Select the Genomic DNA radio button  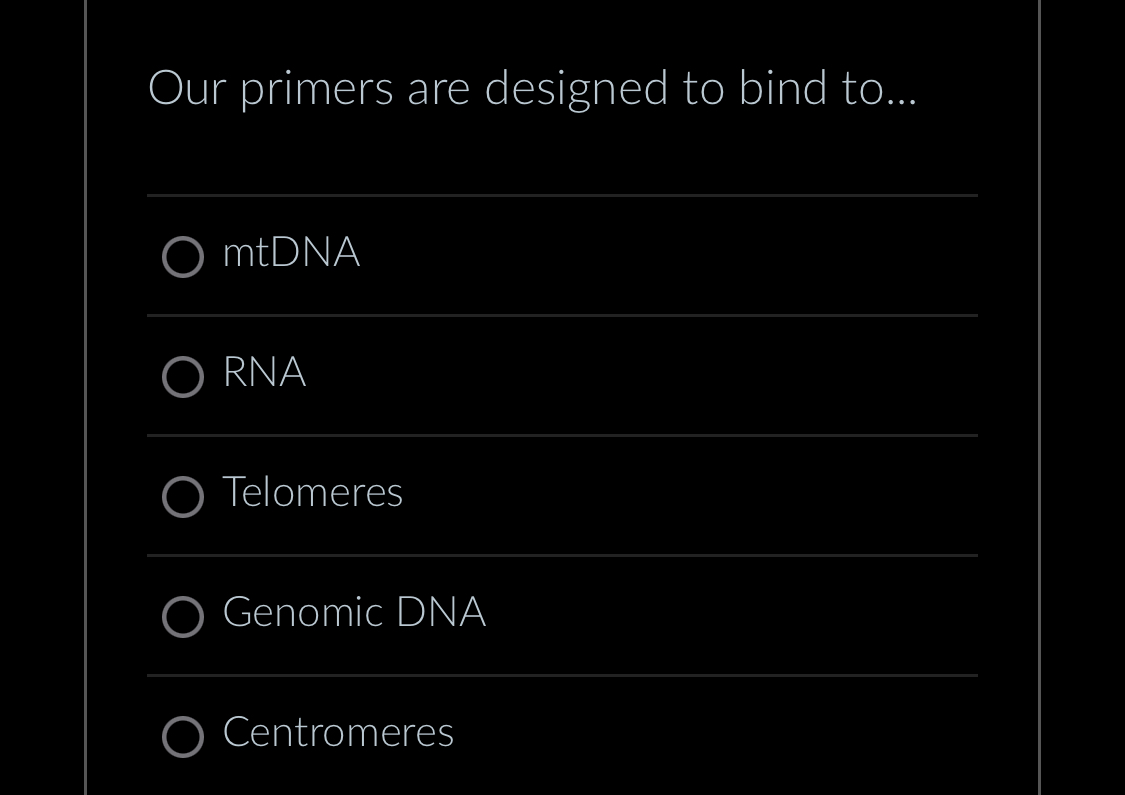[183, 617]
